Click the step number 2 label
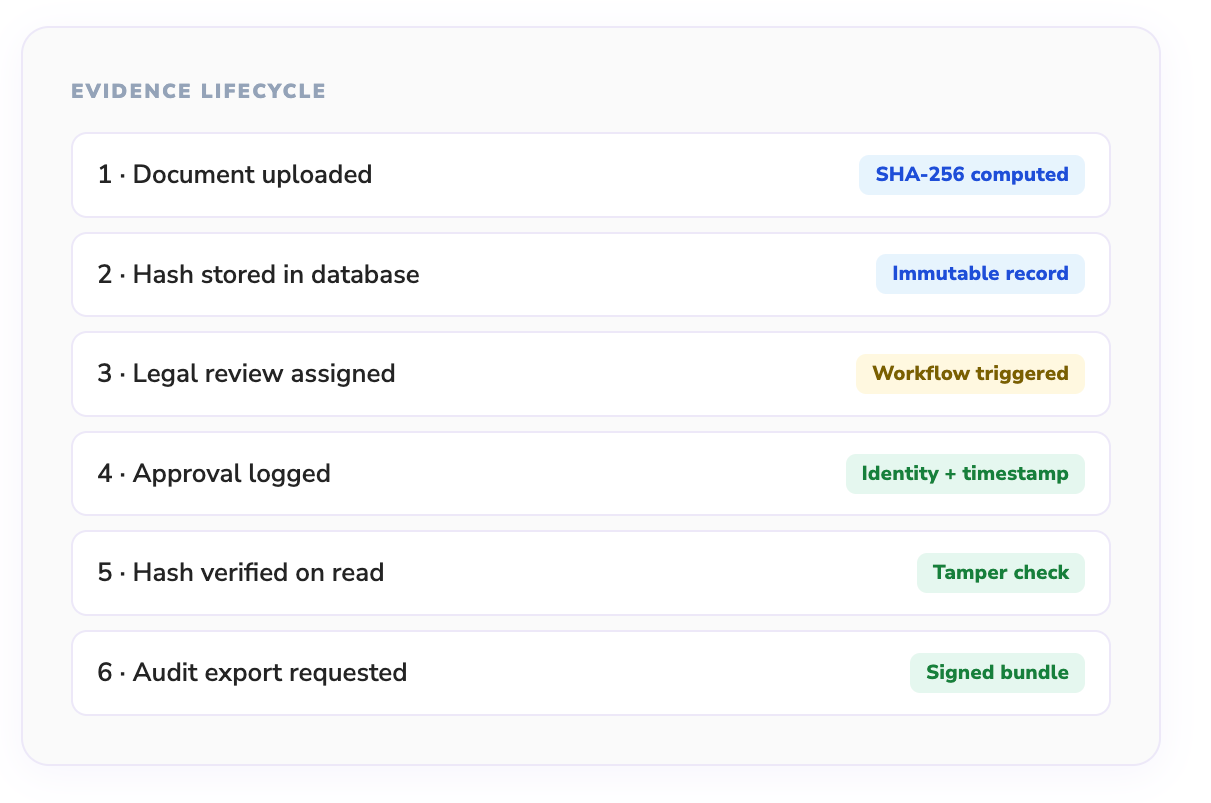Viewport: 1211px width, 803px height. coord(104,274)
